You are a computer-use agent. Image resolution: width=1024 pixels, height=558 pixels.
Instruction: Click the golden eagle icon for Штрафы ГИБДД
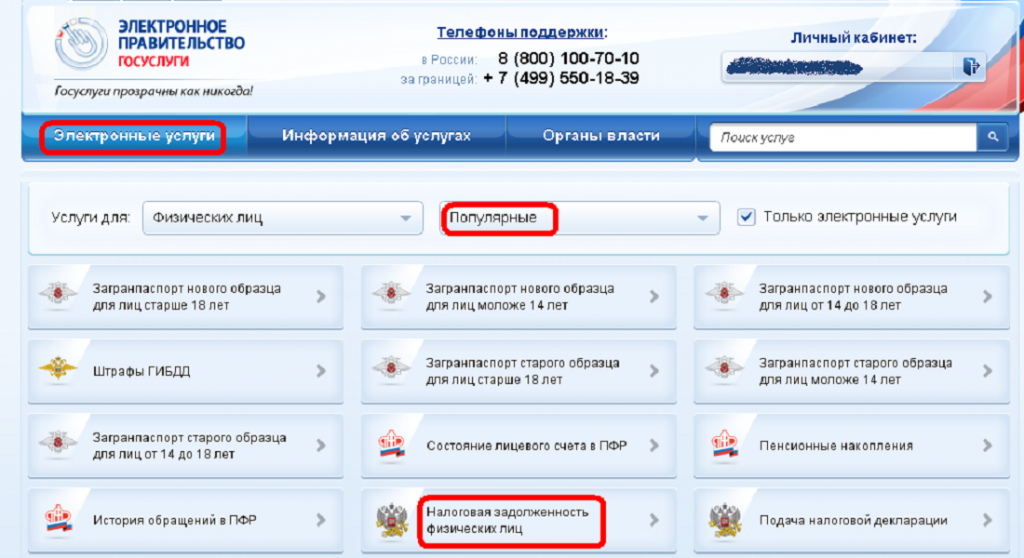tap(58, 369)
